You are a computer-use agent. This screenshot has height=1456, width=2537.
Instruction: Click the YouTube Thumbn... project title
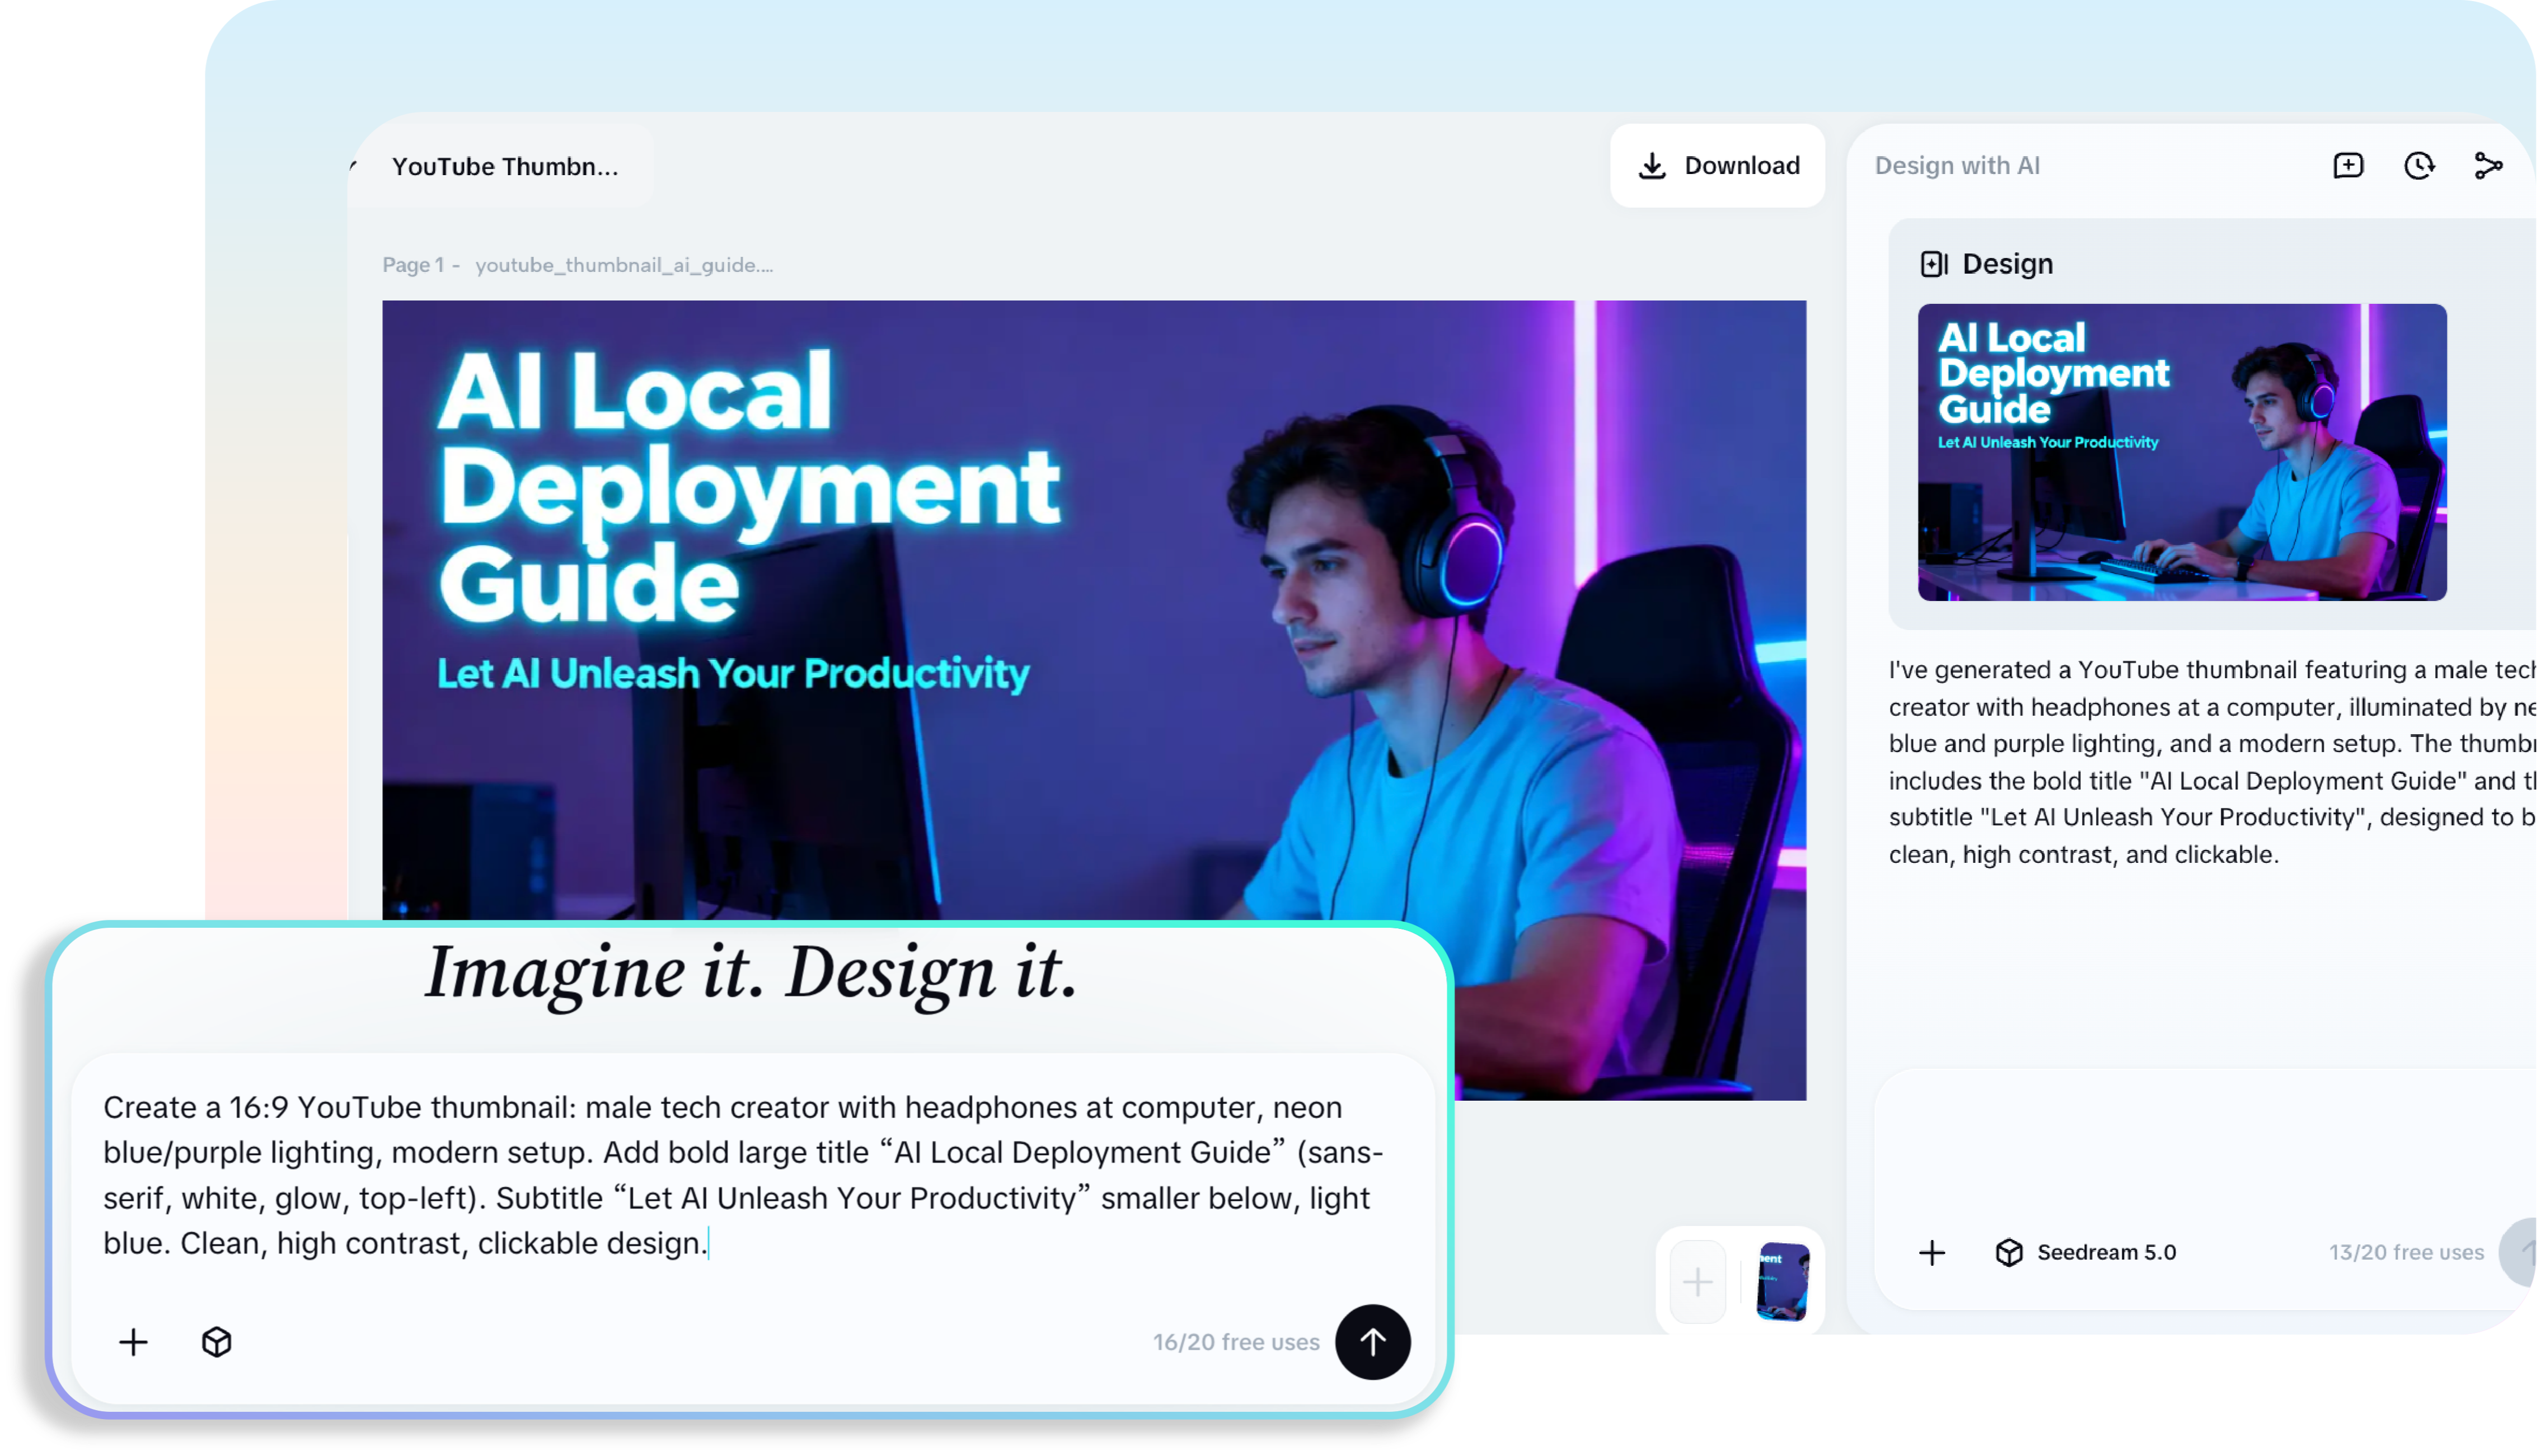505,166
